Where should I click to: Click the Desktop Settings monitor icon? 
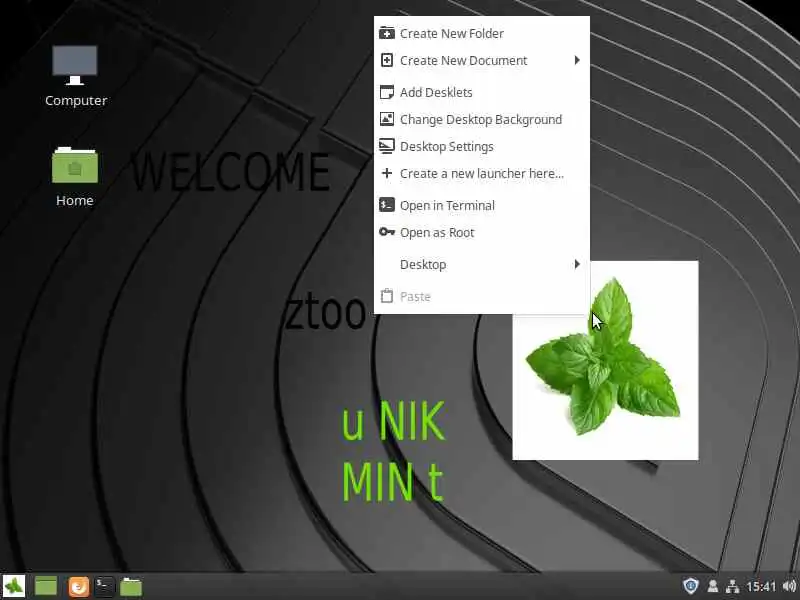387,146
